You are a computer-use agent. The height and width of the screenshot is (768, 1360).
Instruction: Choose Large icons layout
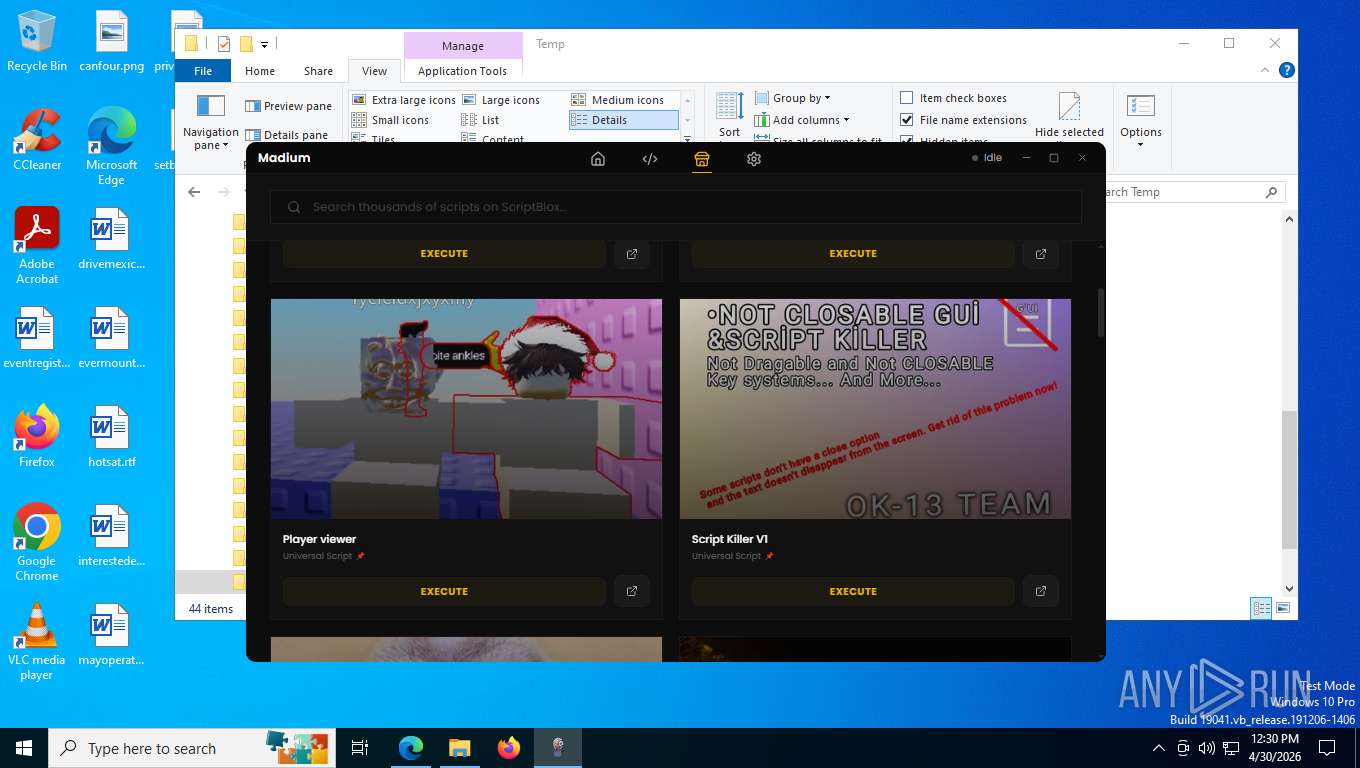501,100
